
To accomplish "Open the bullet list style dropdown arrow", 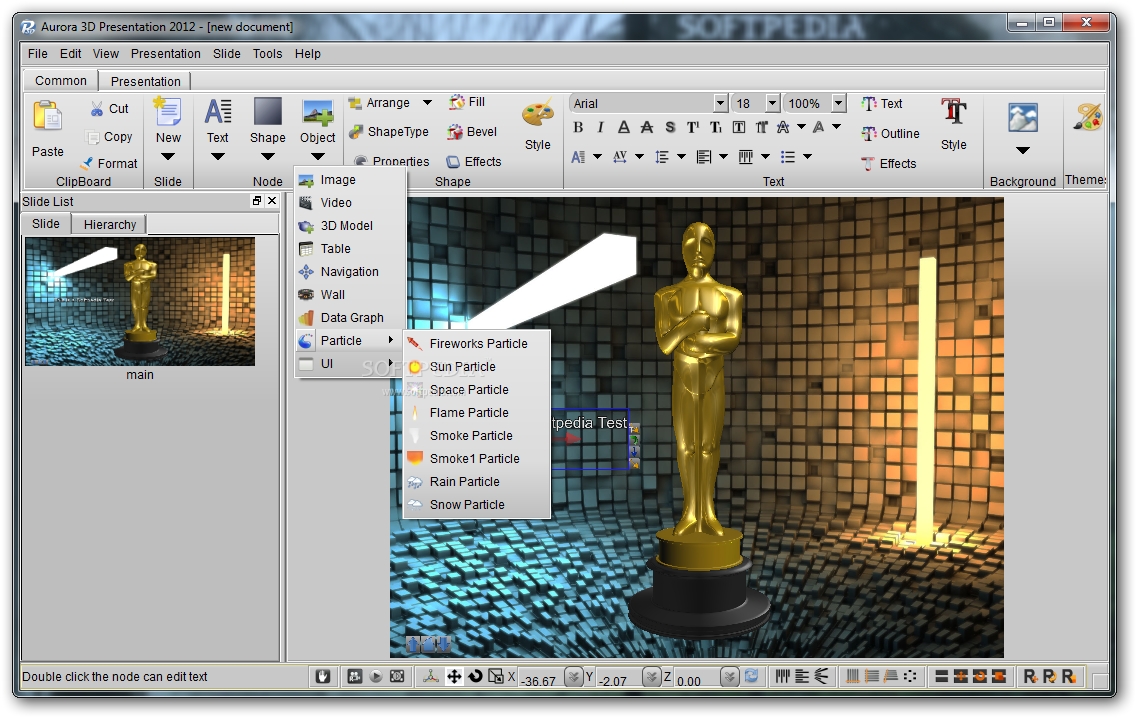I will coord(807,157).
